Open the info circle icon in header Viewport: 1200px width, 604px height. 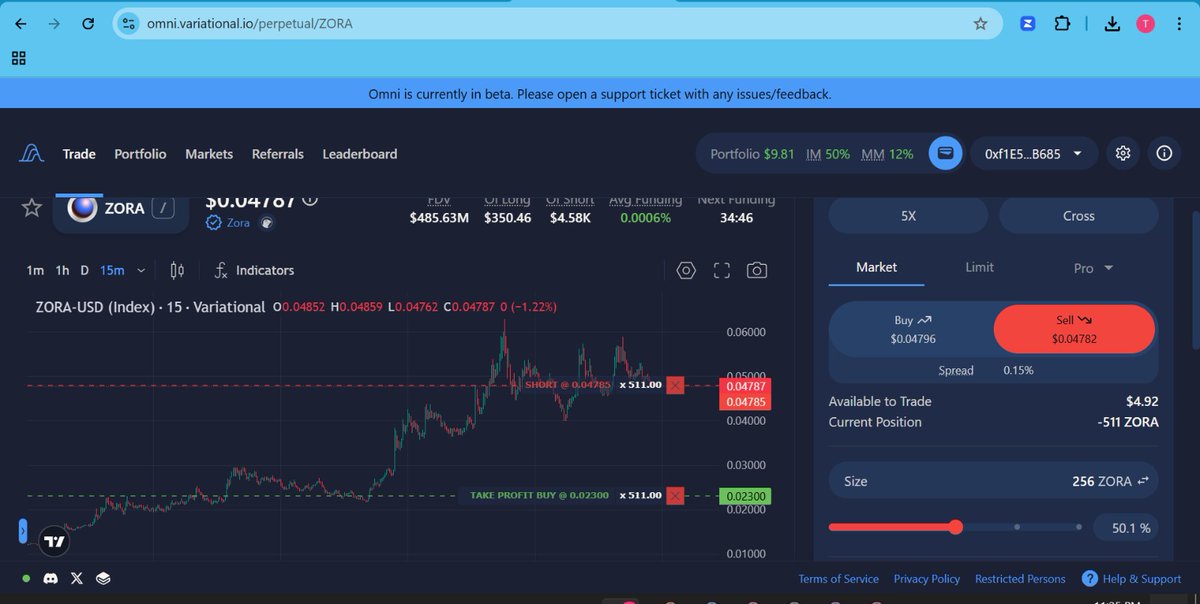pos(1164,154)
